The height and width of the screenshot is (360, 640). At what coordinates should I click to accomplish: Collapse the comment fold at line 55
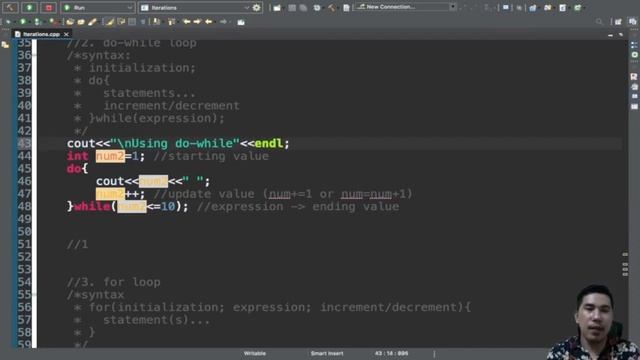coord(34,295)
